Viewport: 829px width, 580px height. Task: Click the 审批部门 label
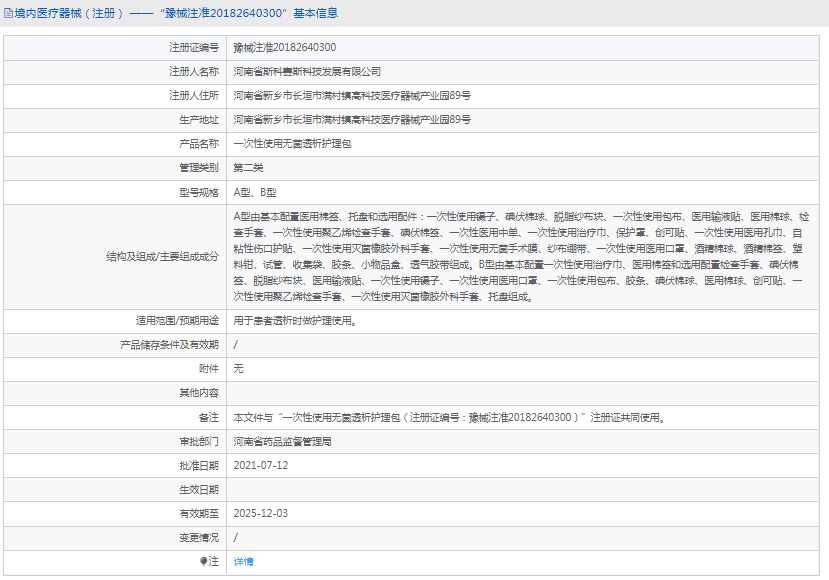199,441
